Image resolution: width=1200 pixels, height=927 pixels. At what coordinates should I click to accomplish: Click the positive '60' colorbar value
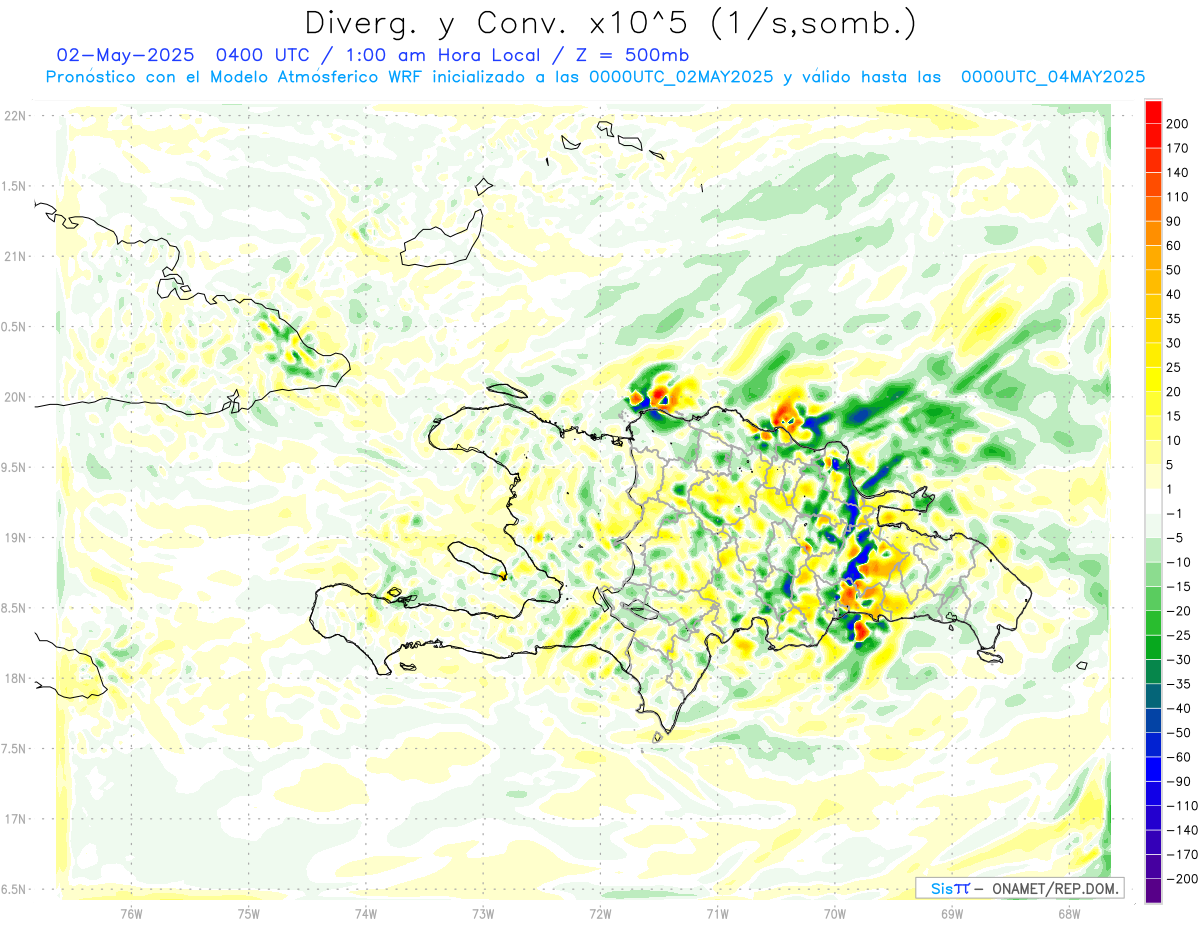[x=1175, y=246]
